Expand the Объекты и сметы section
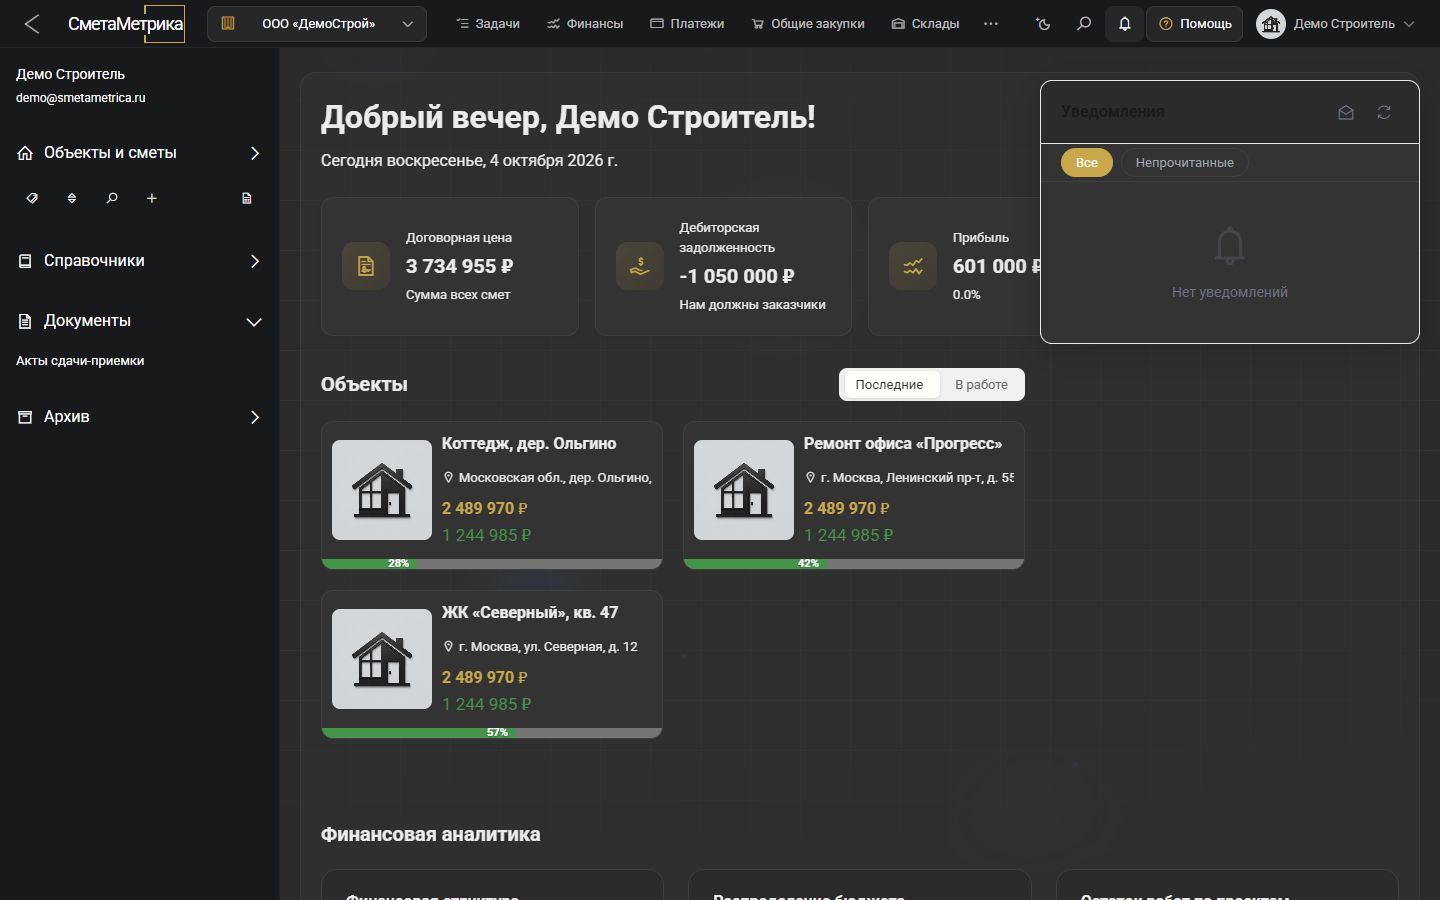 140,153
